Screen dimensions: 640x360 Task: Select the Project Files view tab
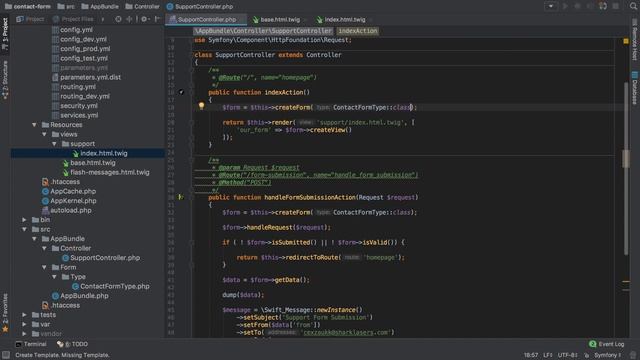coord(74,19)
